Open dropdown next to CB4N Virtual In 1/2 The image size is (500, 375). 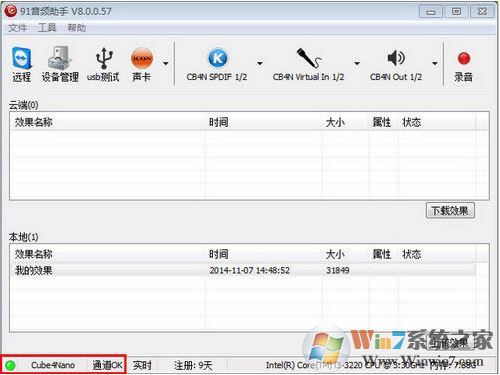357,63
